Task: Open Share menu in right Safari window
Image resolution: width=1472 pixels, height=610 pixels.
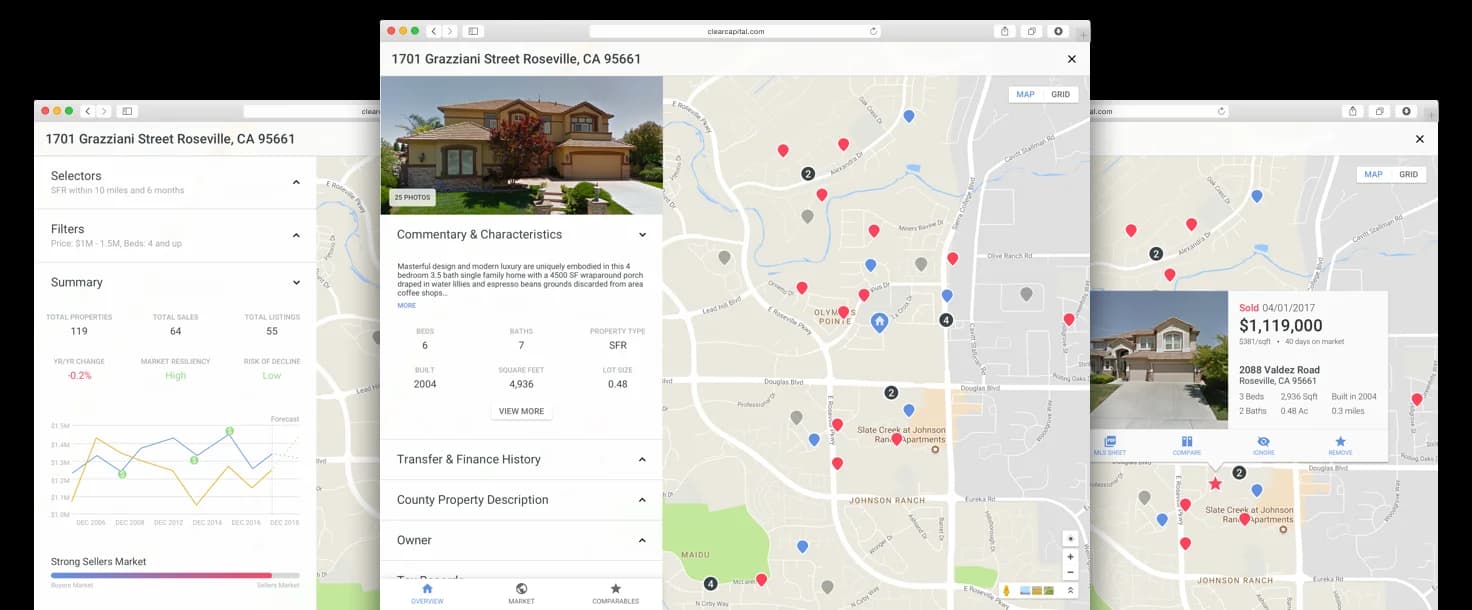Action: point(1352,111)
